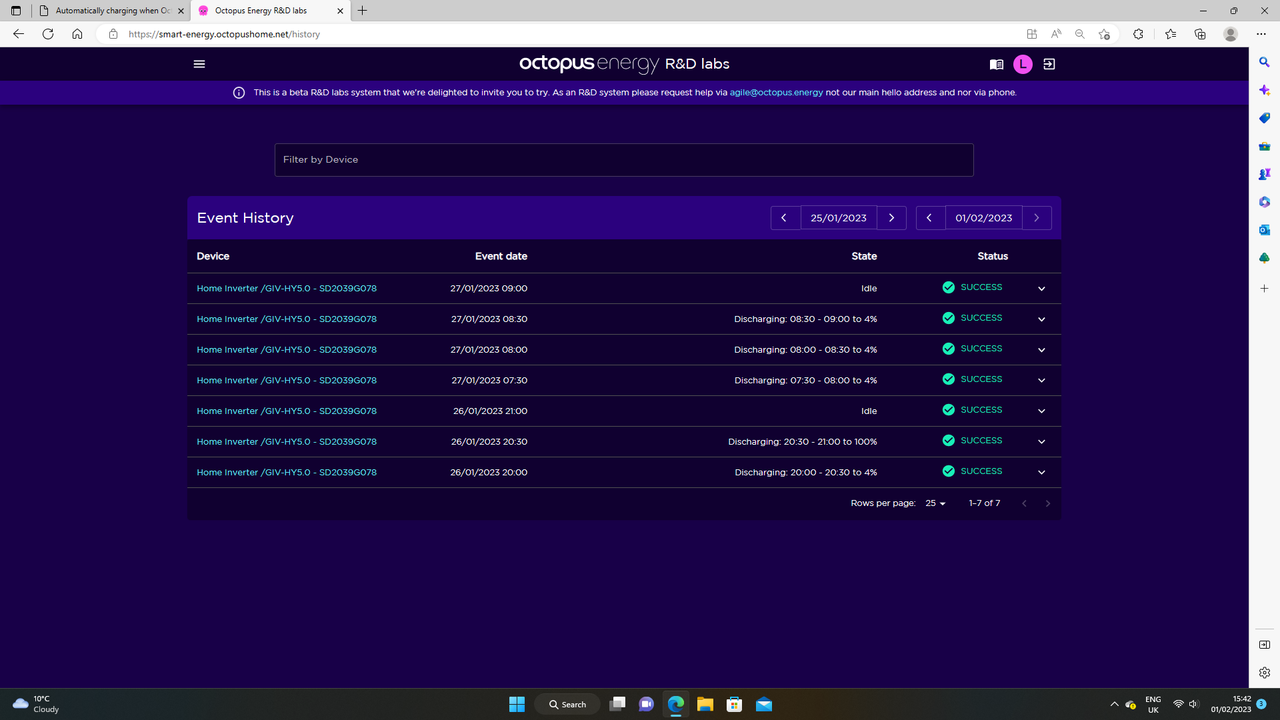This screenshot has width=1280, height=720.
Task: Expand the 27/01/2023 09:00 Idle event row
Action: [1041, 289]
